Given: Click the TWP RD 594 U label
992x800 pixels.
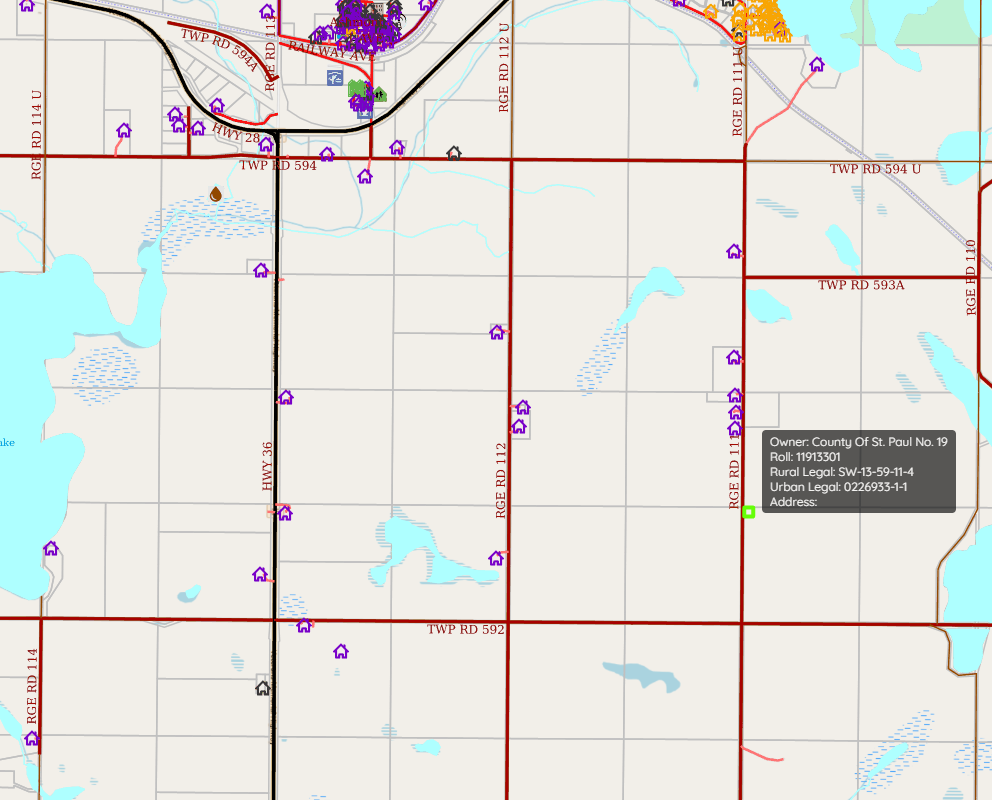Looking at the screenshot, I should point(875,169).
